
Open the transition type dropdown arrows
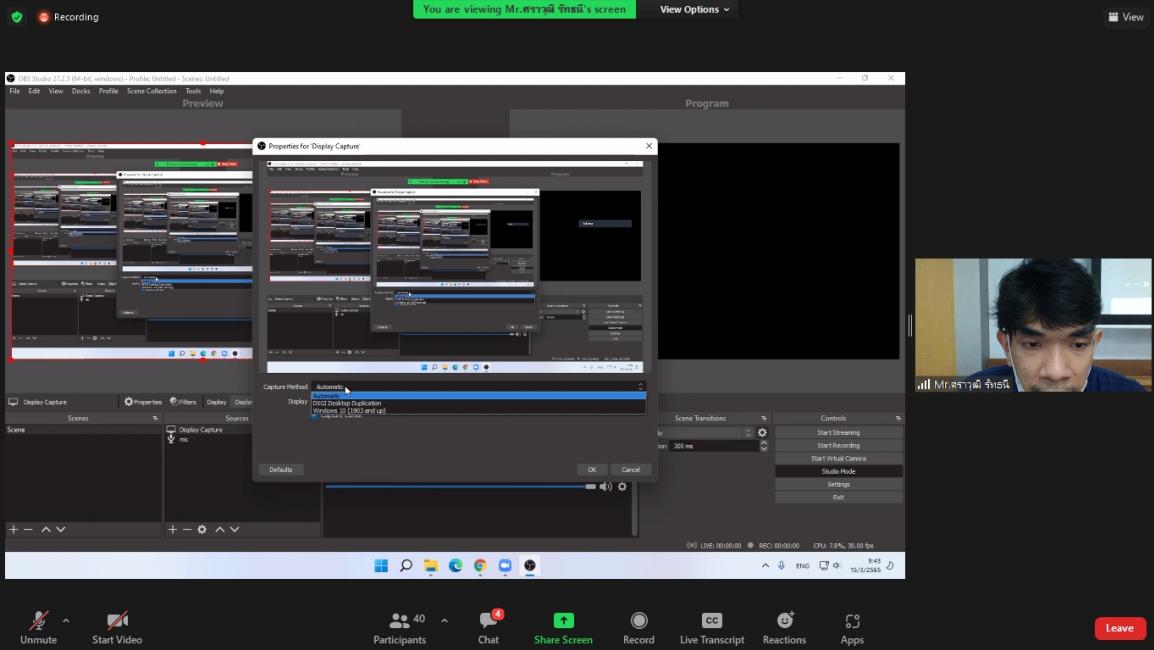(748, 433)
